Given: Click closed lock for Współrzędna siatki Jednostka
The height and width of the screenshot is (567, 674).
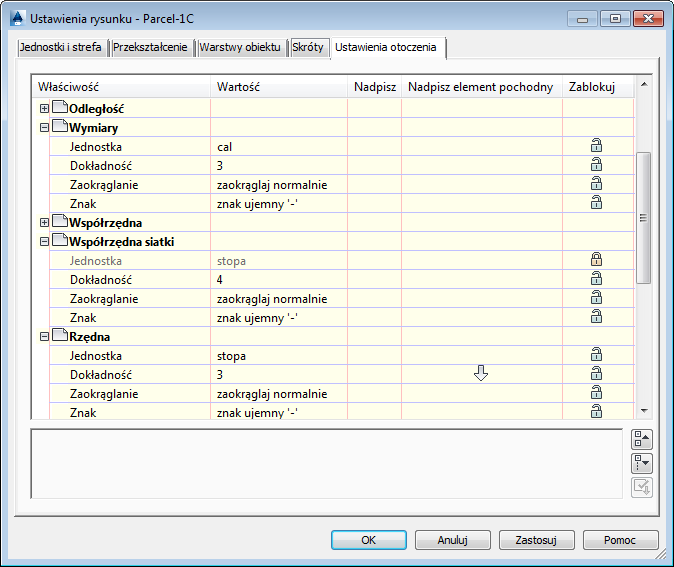Looking at the screenshot, I should click(596, 260).
